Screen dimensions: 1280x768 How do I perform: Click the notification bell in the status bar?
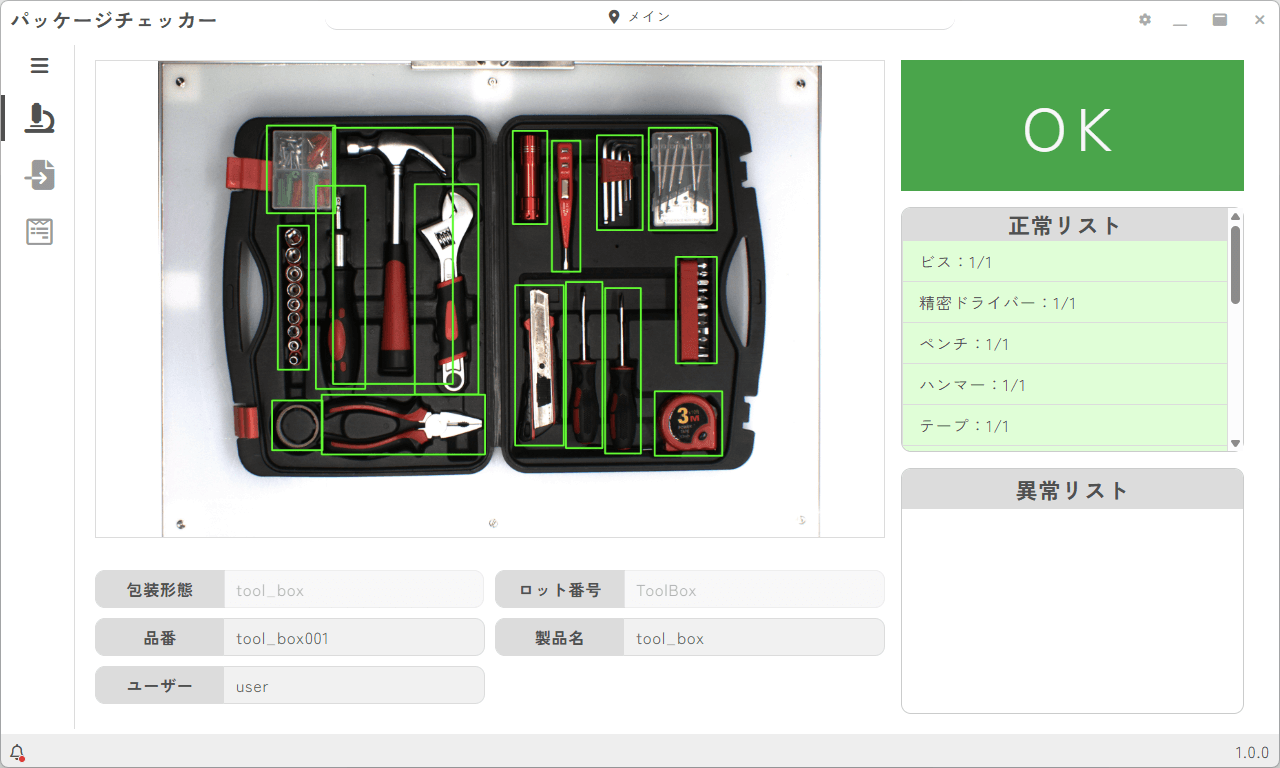point(15,751)
